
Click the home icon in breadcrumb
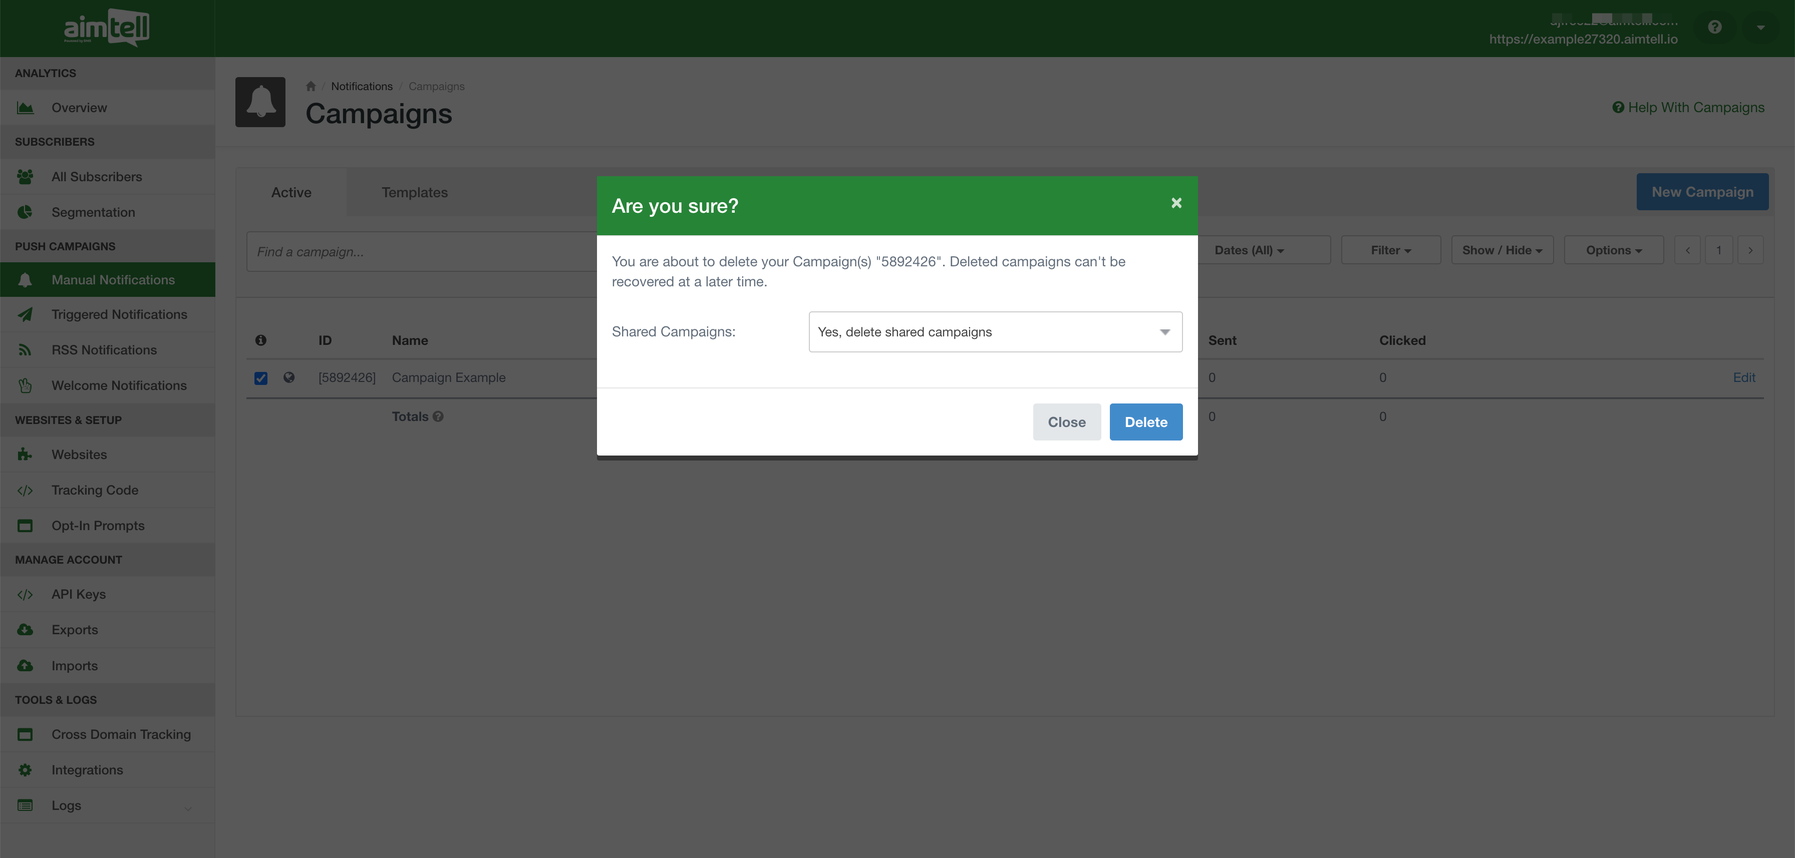click(x=311, y=86)
